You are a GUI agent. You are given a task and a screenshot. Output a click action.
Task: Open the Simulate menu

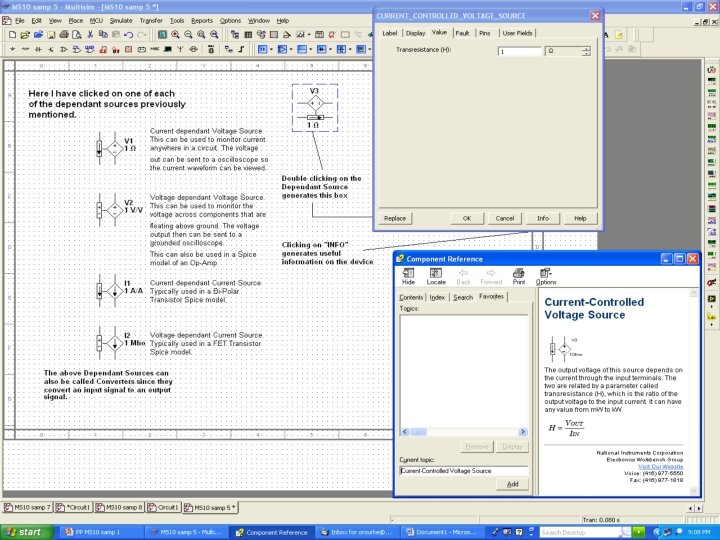coord(121,21)
